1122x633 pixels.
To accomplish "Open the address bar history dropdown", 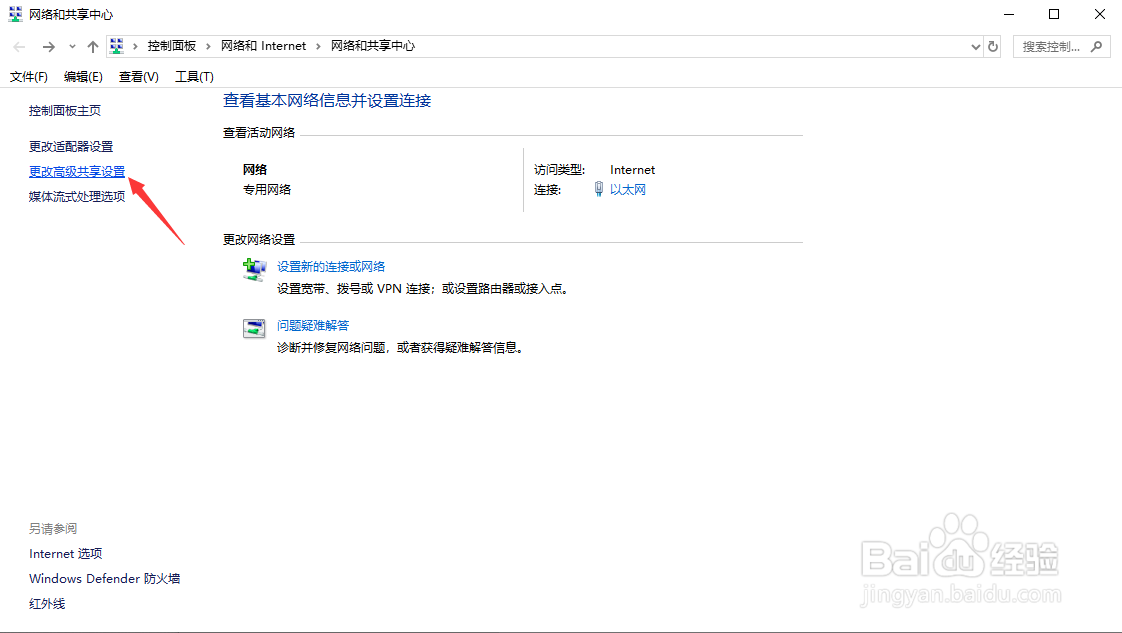I will point(975,46).
